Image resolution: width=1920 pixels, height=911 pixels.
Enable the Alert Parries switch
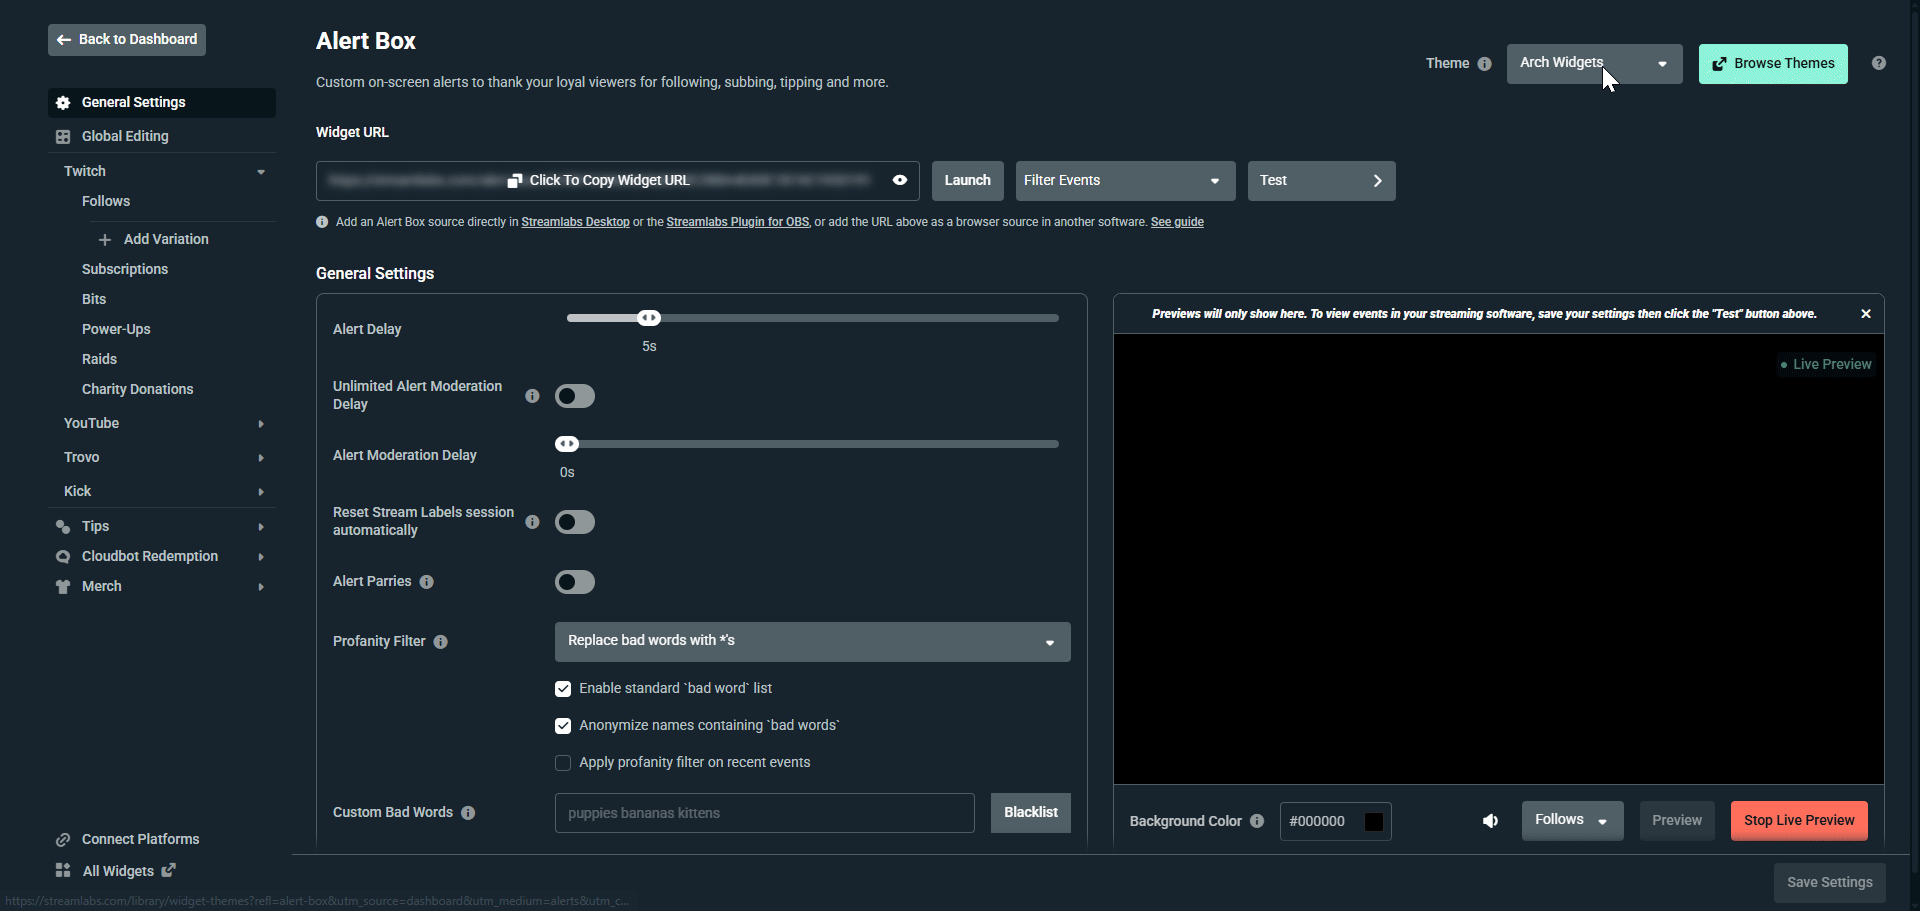tap(575, 582)
